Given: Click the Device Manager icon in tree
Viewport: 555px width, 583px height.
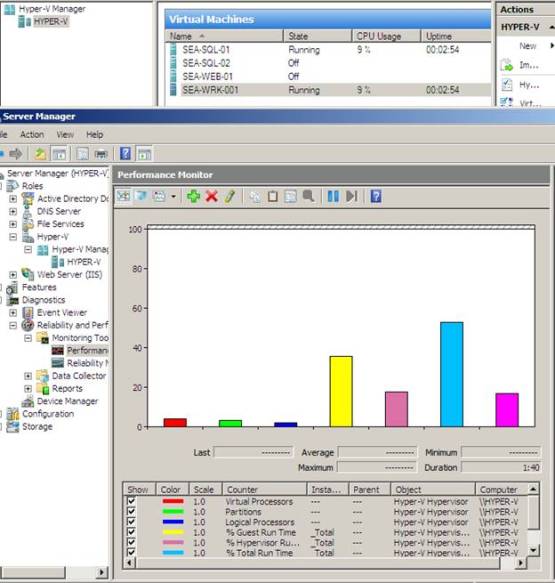Looking at the screenshot, I should (28, 402).
